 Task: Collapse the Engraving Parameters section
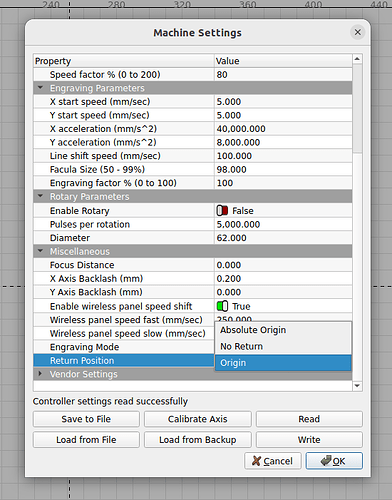40,88
